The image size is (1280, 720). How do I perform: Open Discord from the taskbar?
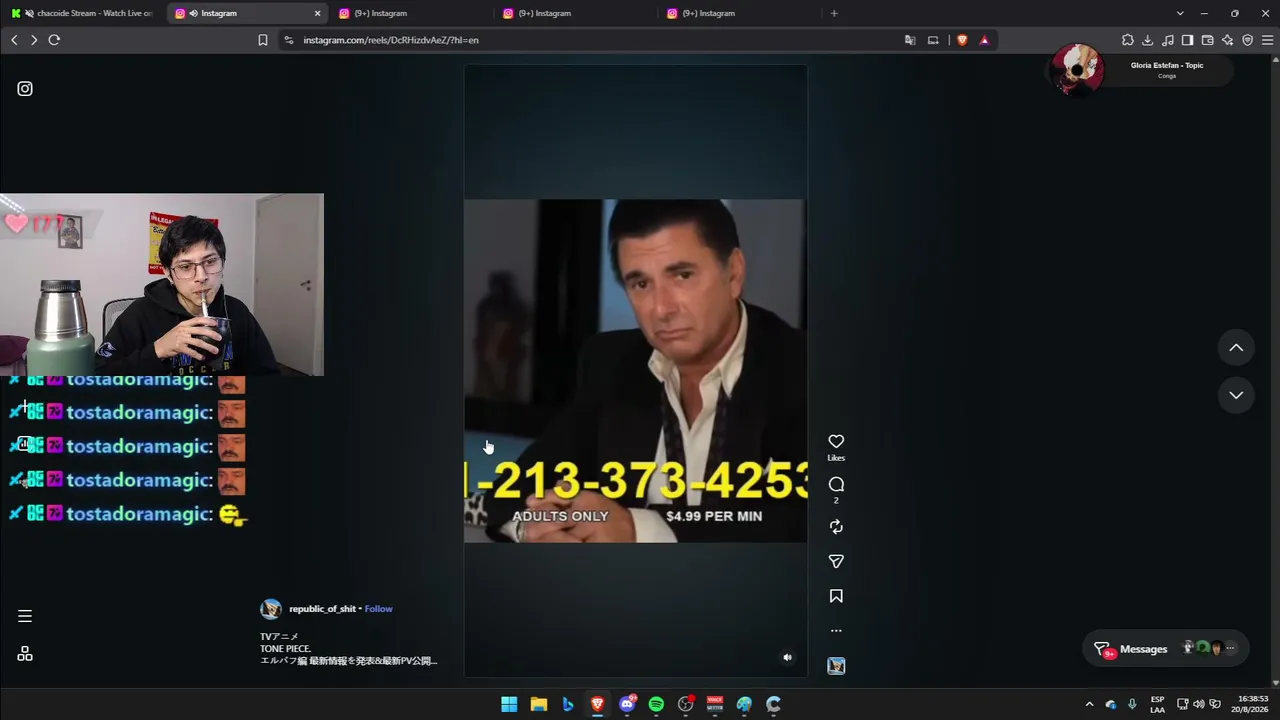point(627,704)
